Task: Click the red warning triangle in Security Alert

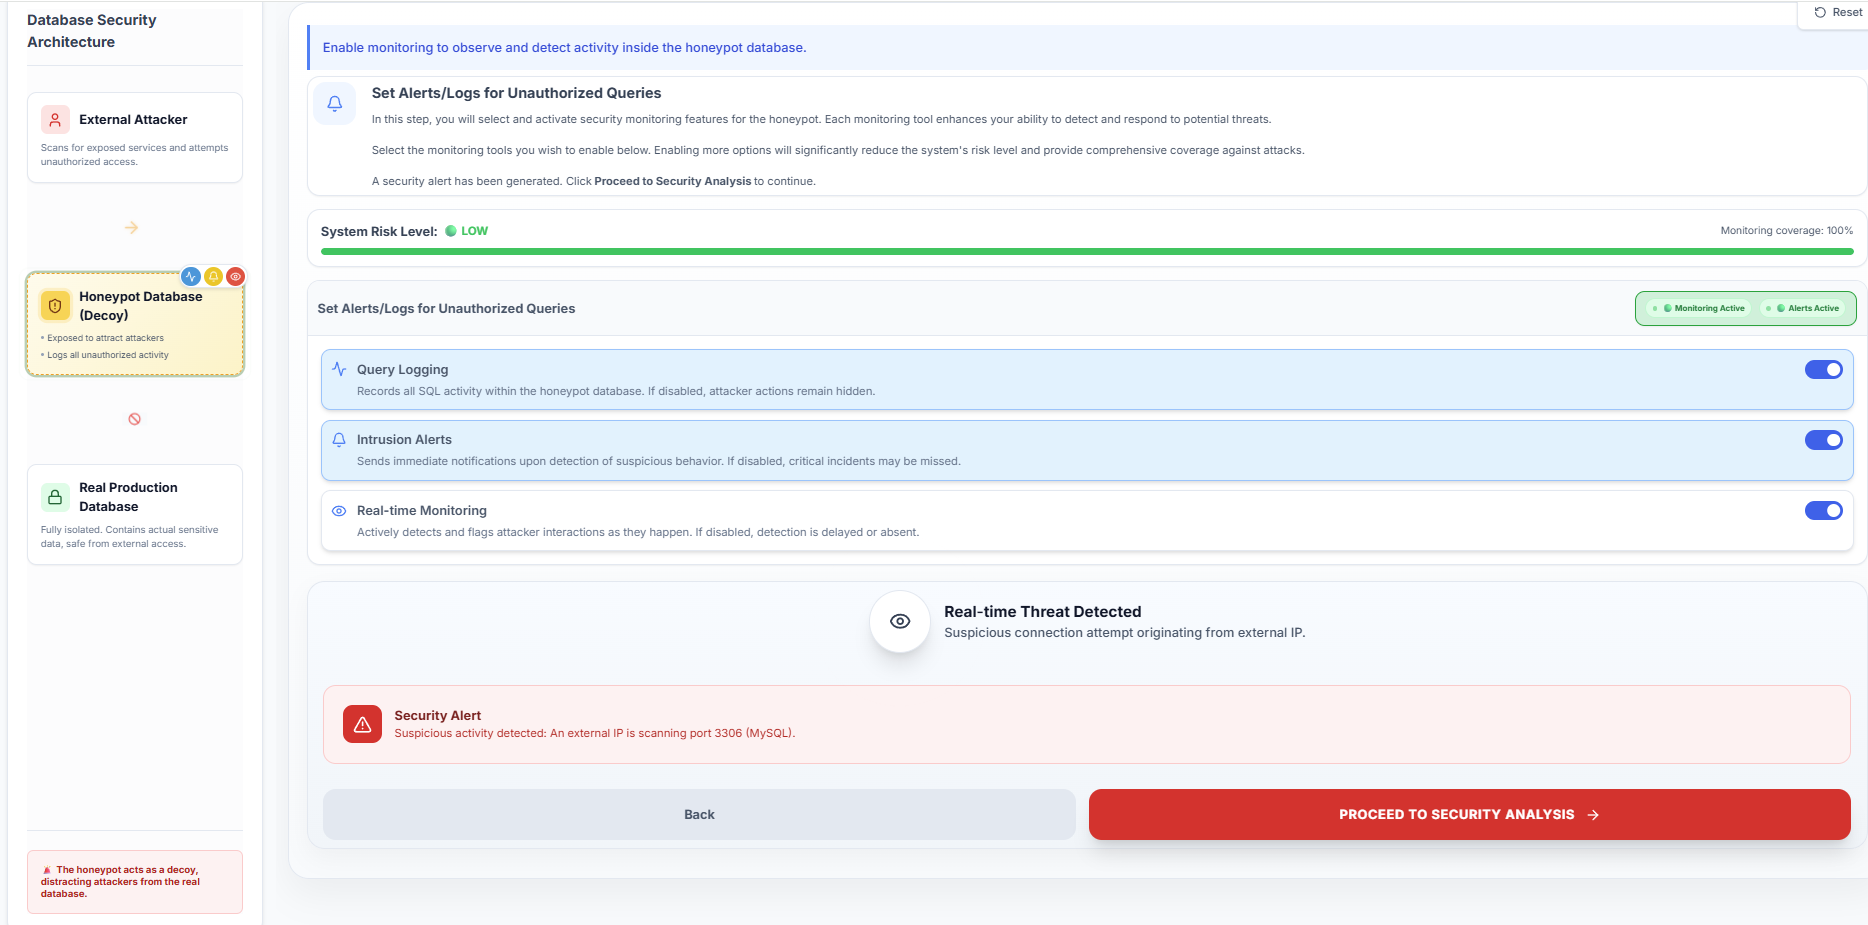Action: [x=361, y=724]
